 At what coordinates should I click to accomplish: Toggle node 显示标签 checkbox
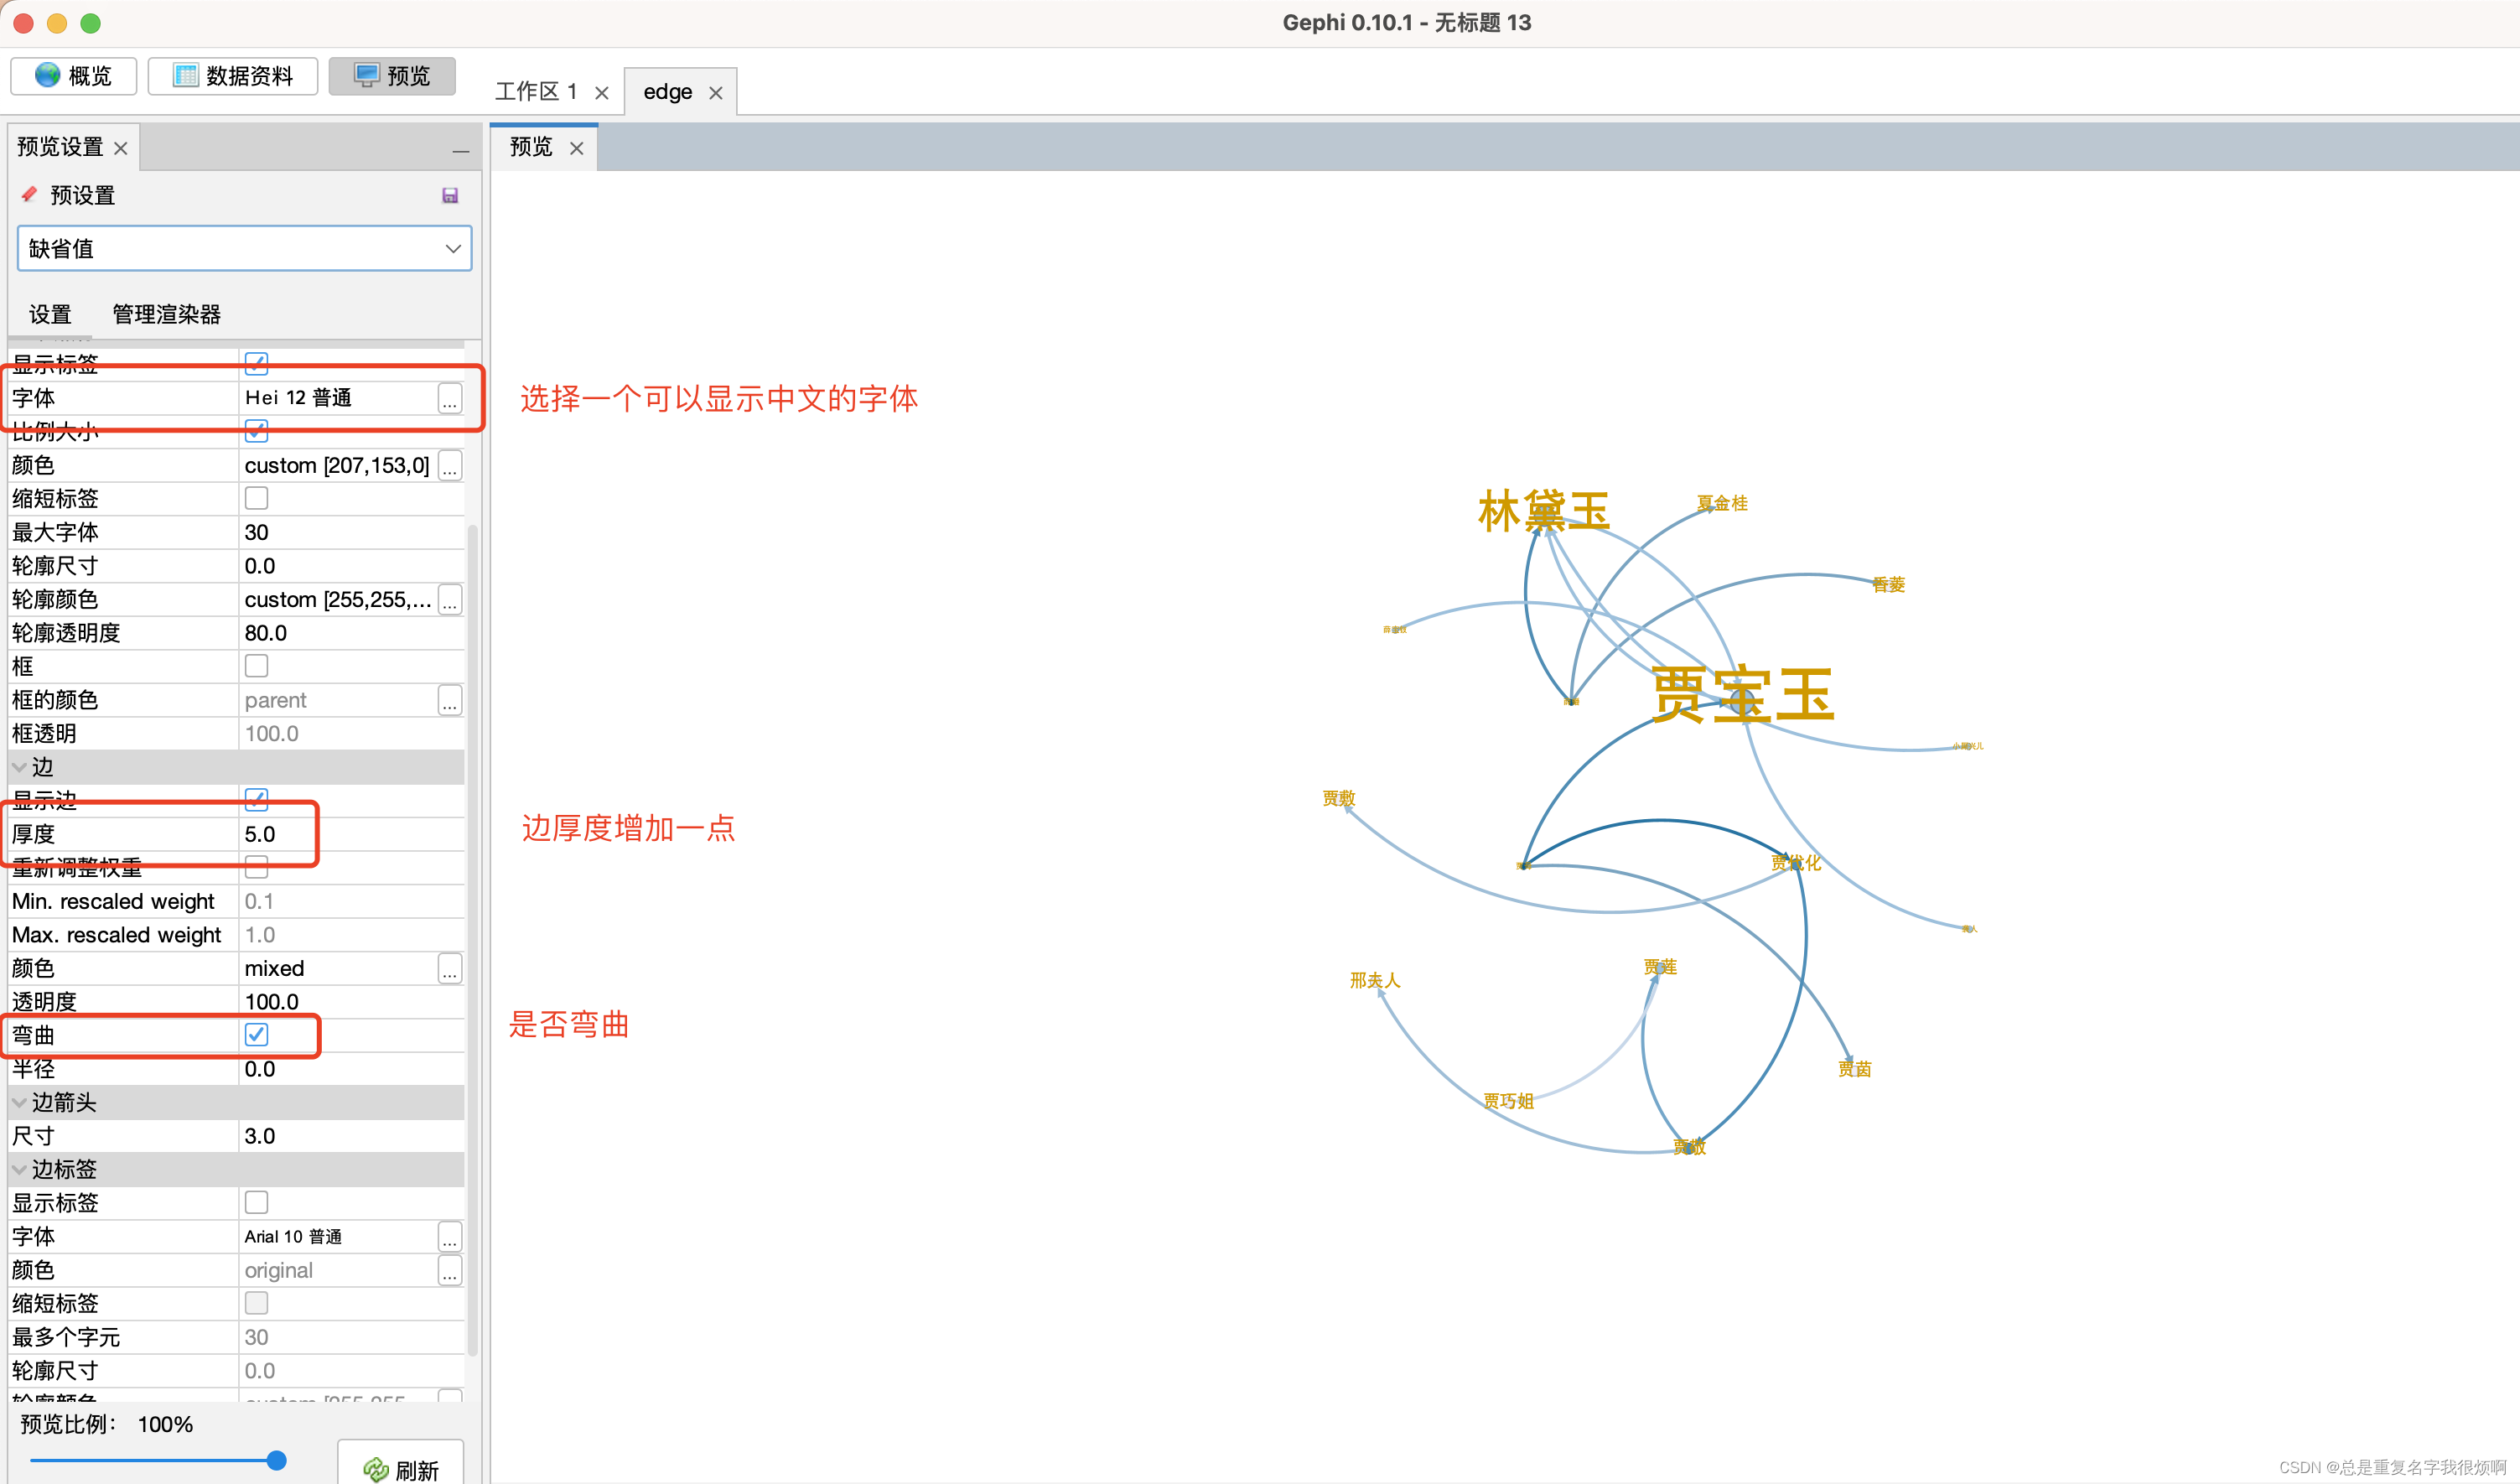[257, 363]
